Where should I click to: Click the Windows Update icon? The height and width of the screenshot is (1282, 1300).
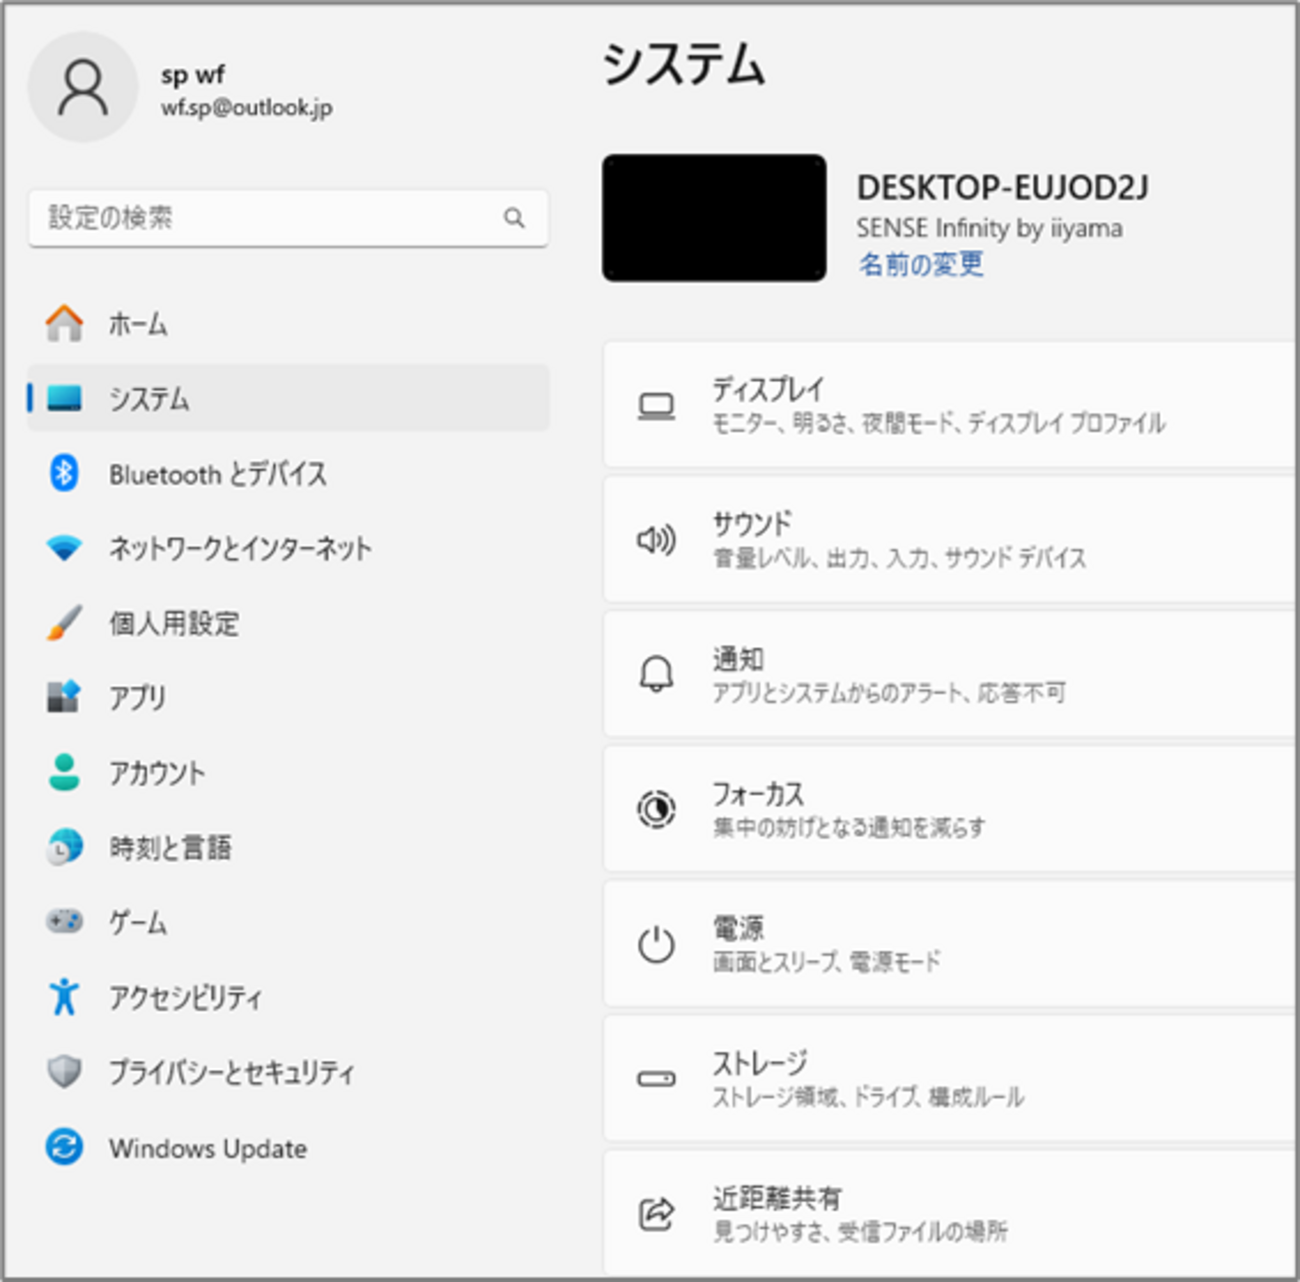63,1147
